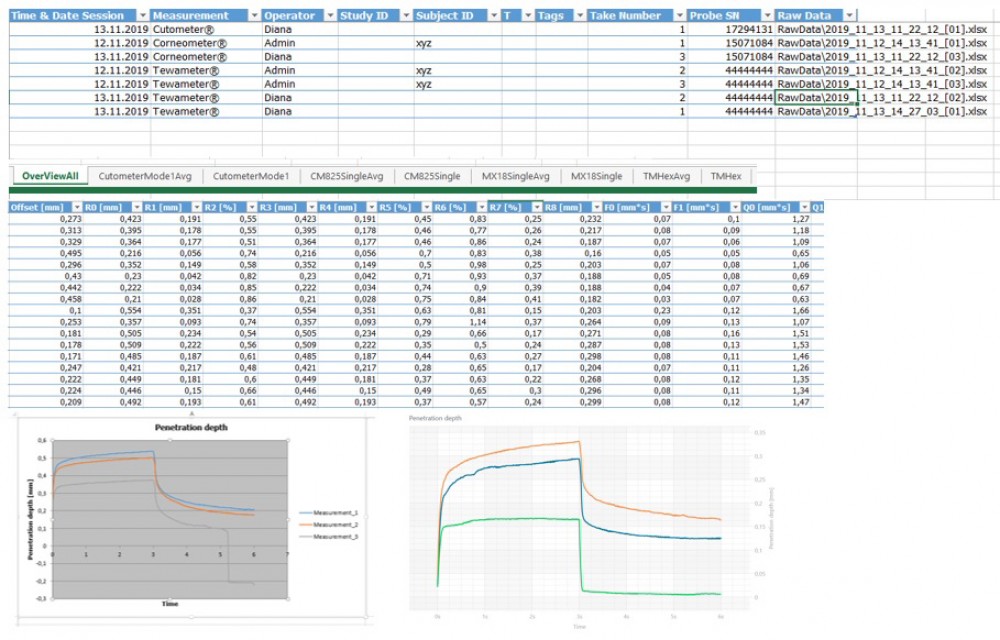The height and width of the screenshot is (640, 1000).
Task: Open the Subject ID filter dropdown
Action: pyautogui.click(x=492, y=16)
